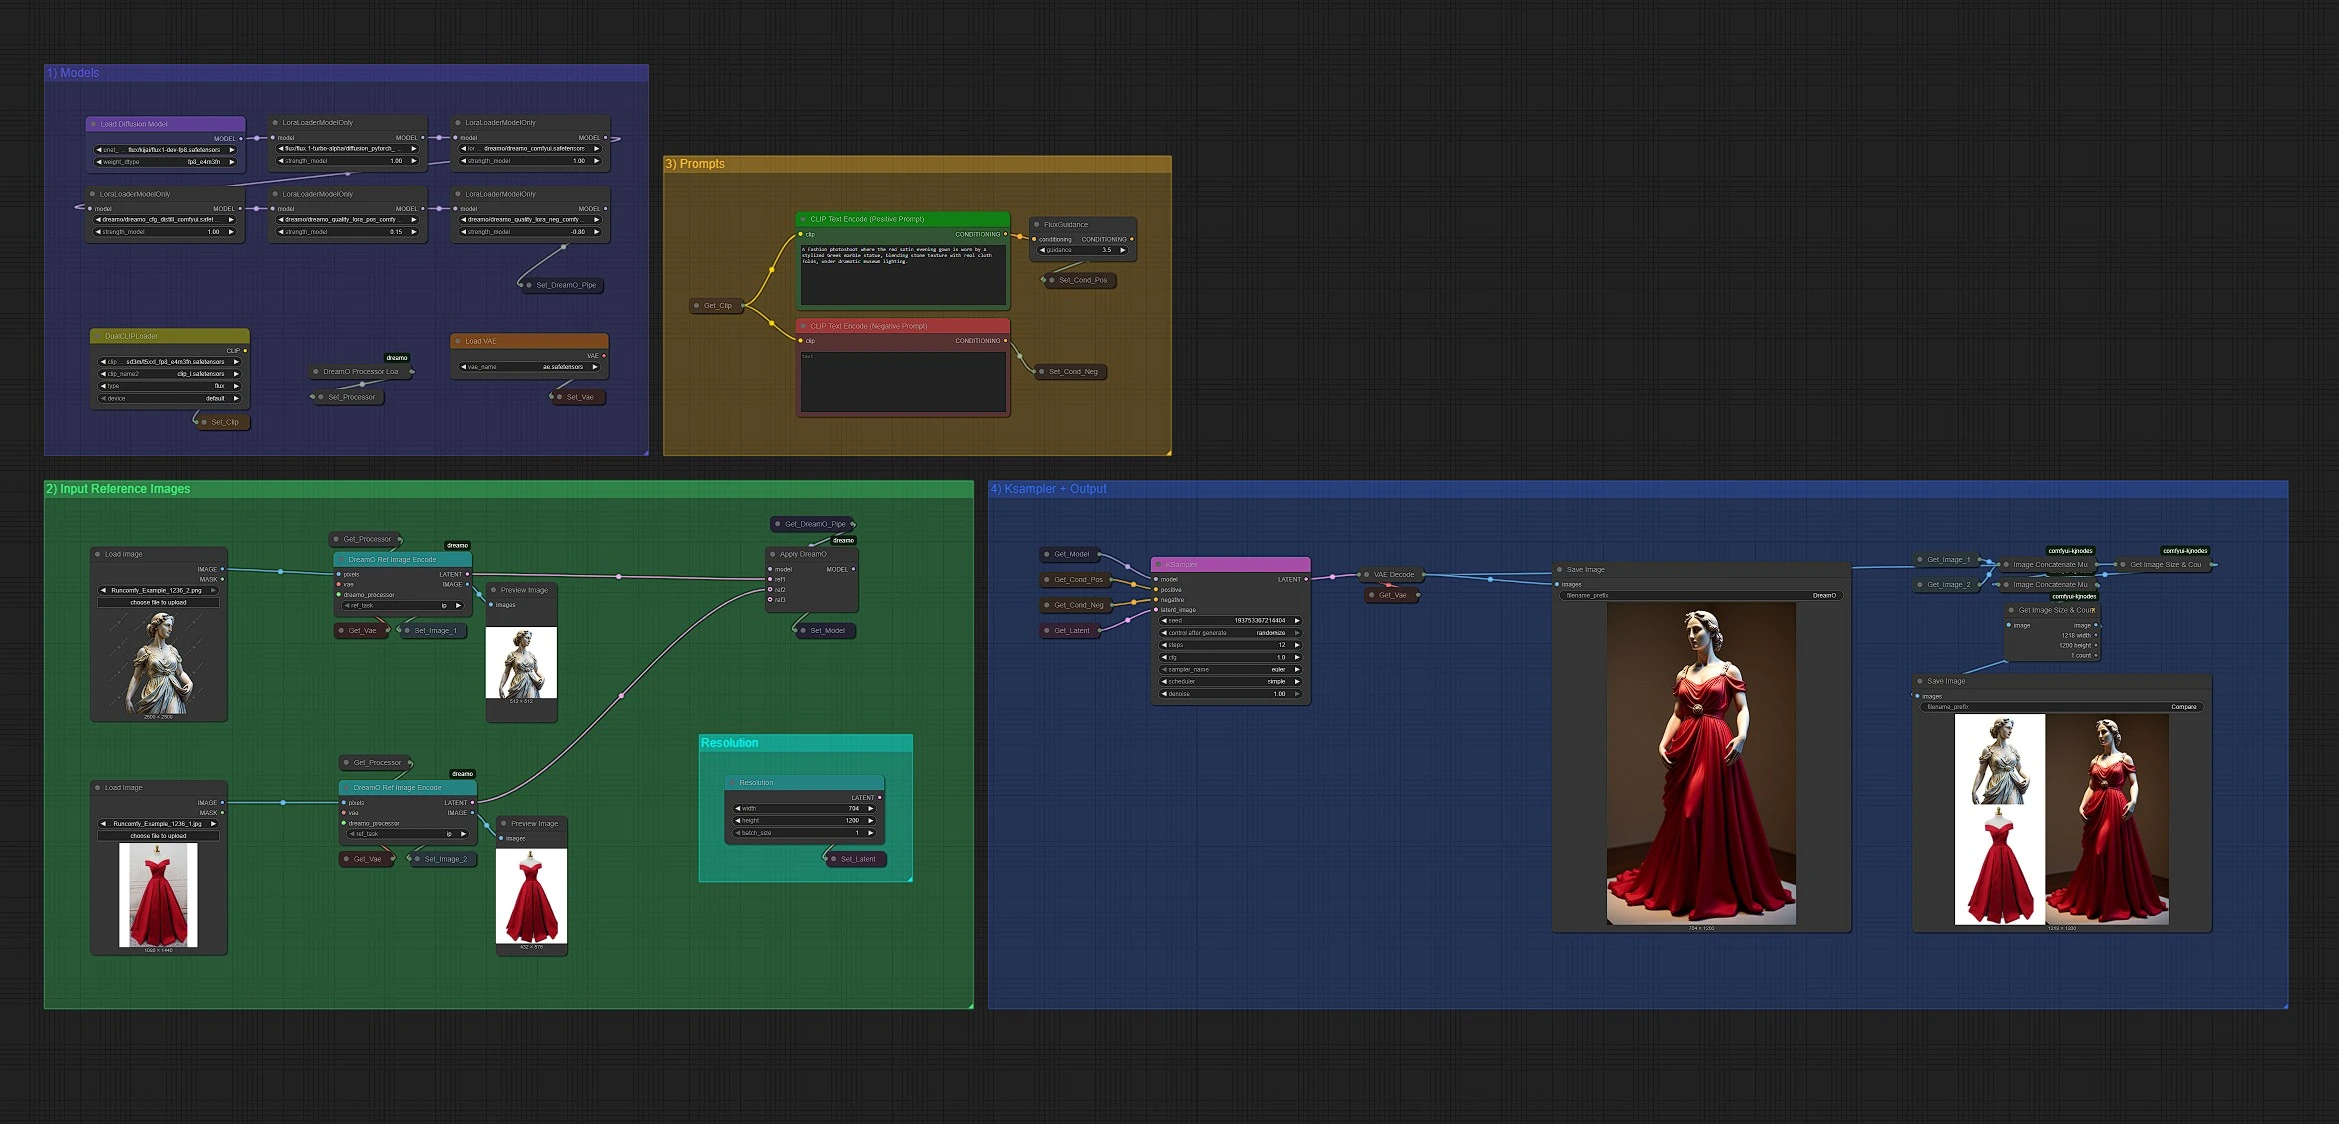This screenshot has height=1124, width=2339.
Task: Collapse the Load Diffusion Model node using its title dot
Action: pyautogui.click(x=94, y=124)
